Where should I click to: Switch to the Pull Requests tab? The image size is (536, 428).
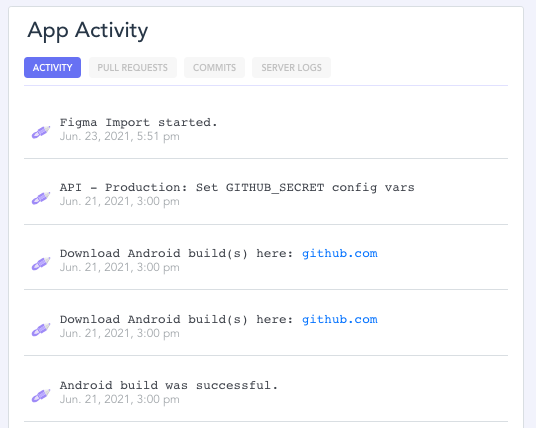coord(133,68)
